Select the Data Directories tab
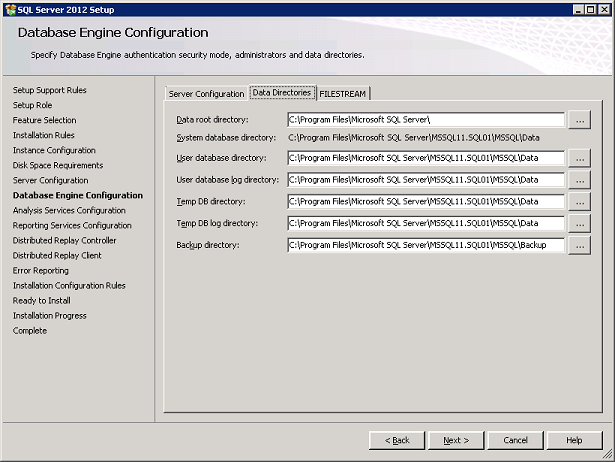This screenshot has height=462, width=615. pos(282,93)
